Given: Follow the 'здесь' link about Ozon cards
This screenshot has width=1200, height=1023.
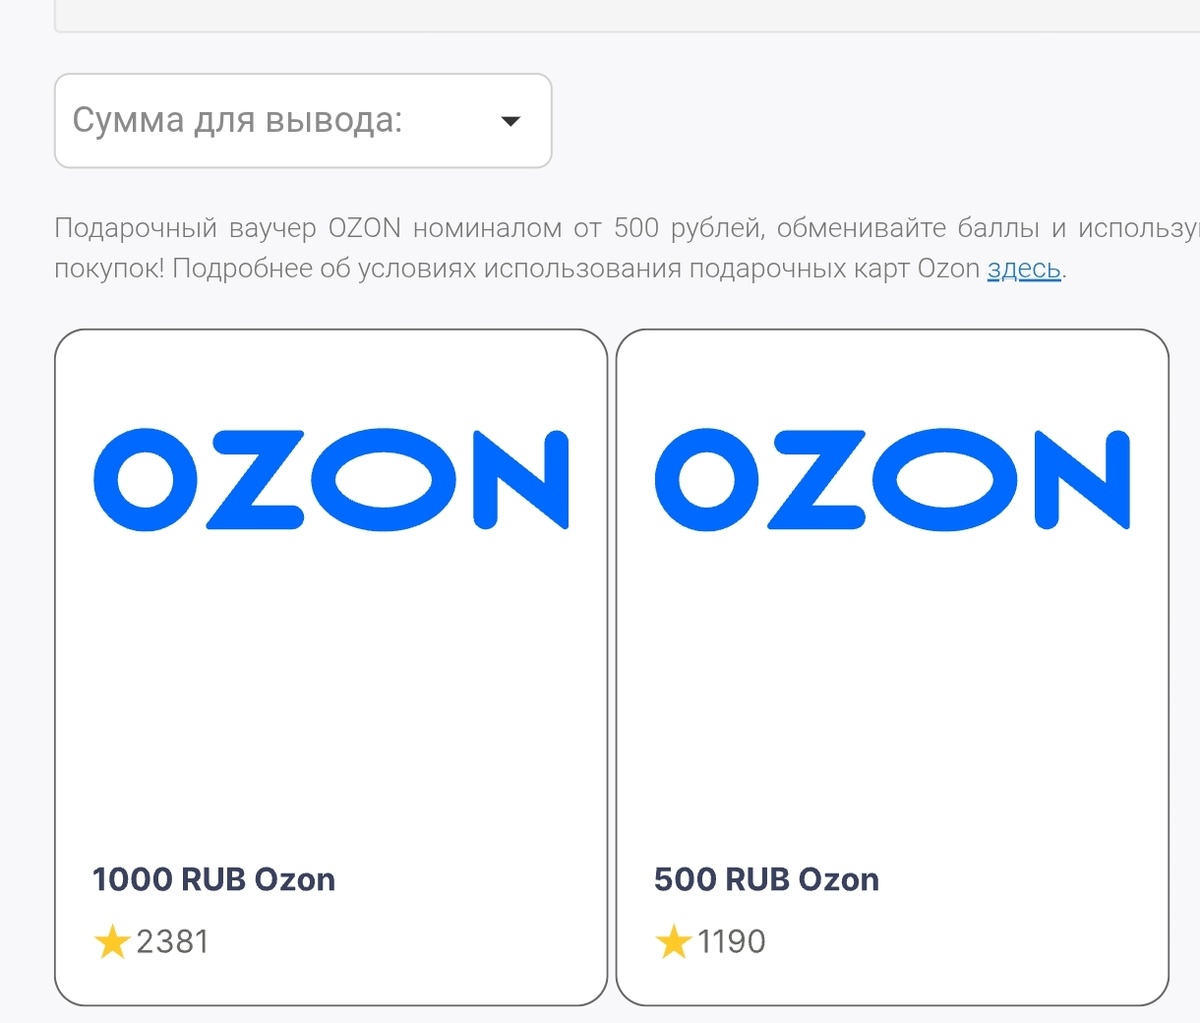Looking at the screenshot, I should 1023,269.
